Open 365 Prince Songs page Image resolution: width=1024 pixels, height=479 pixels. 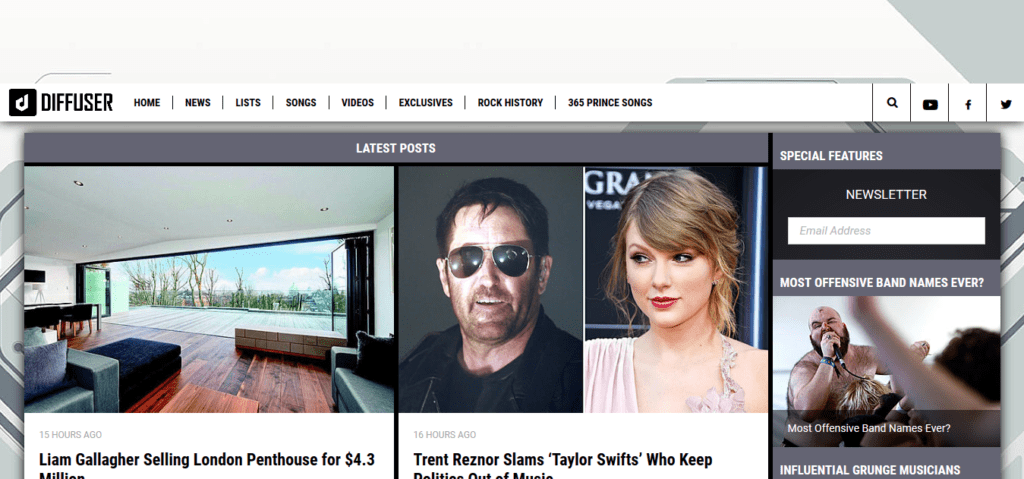(610, 103)
